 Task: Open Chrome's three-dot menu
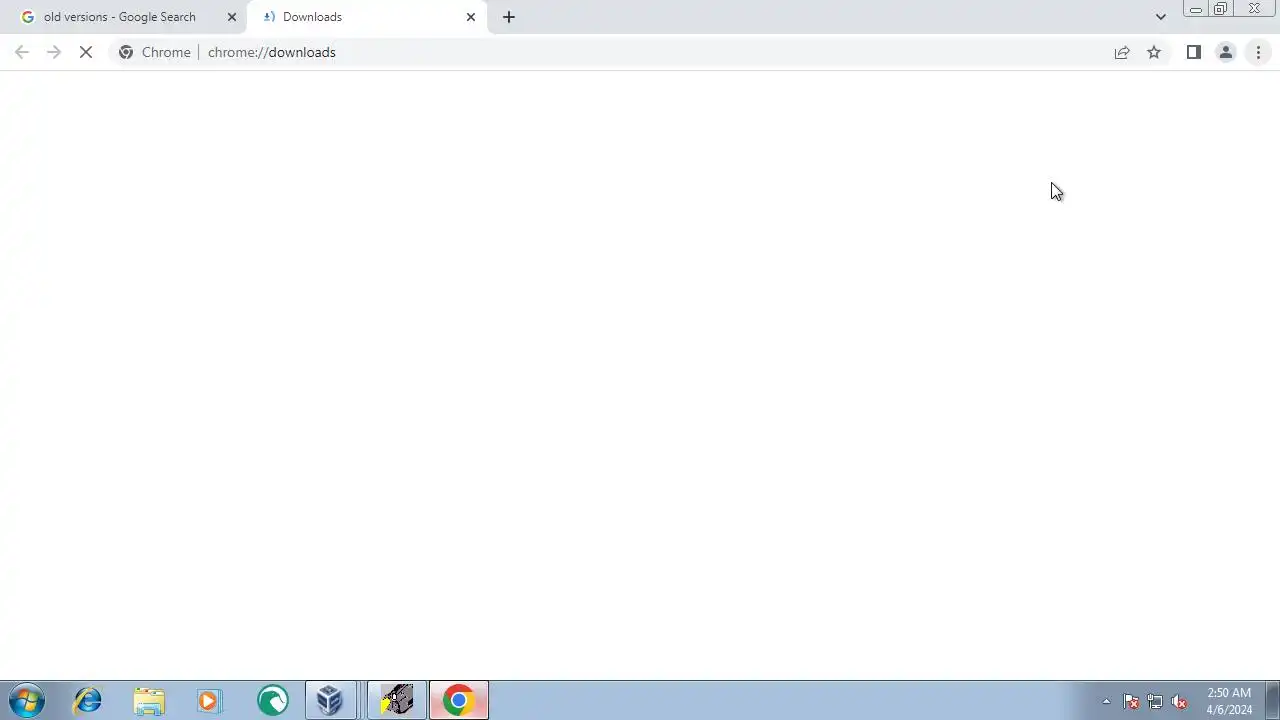1258,52
